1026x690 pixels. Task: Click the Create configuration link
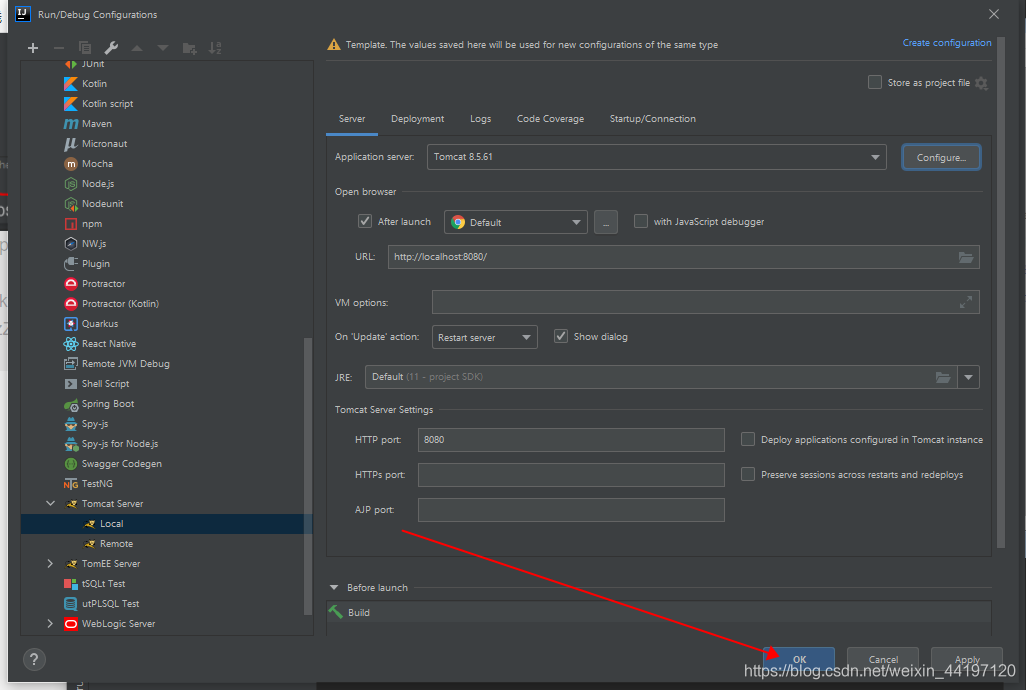click(947, 43)
